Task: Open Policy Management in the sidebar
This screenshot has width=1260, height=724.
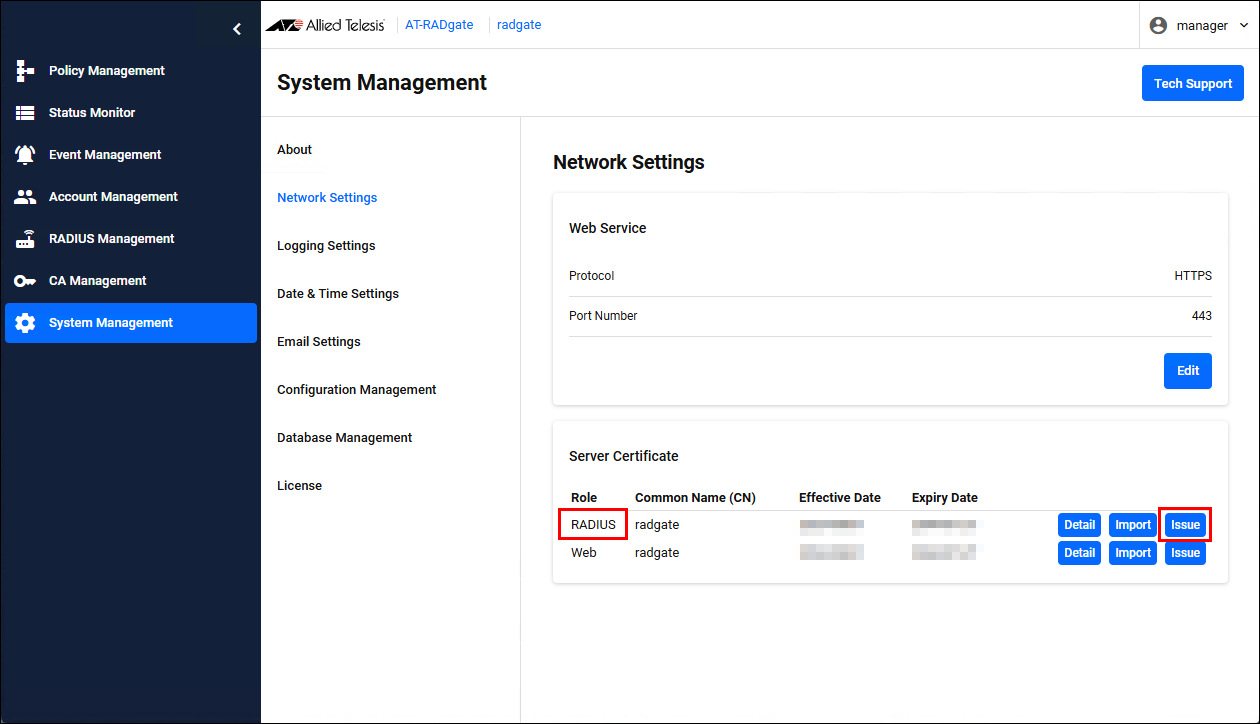Action: tap(130, 71)
